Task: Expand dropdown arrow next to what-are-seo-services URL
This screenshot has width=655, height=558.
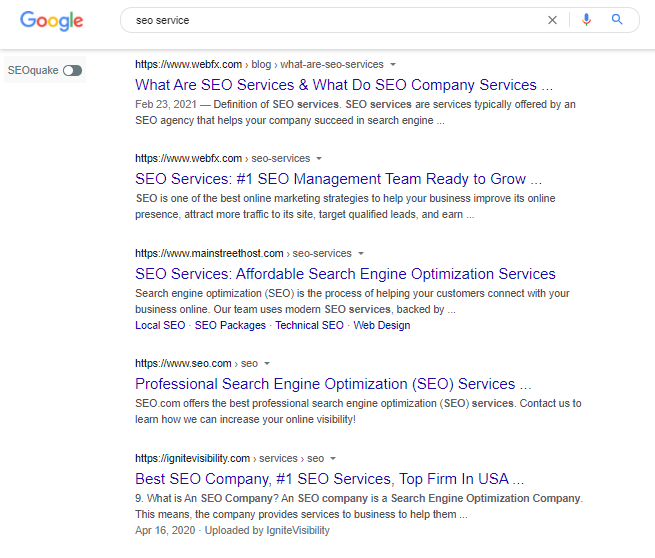Action: coord(393,65)
